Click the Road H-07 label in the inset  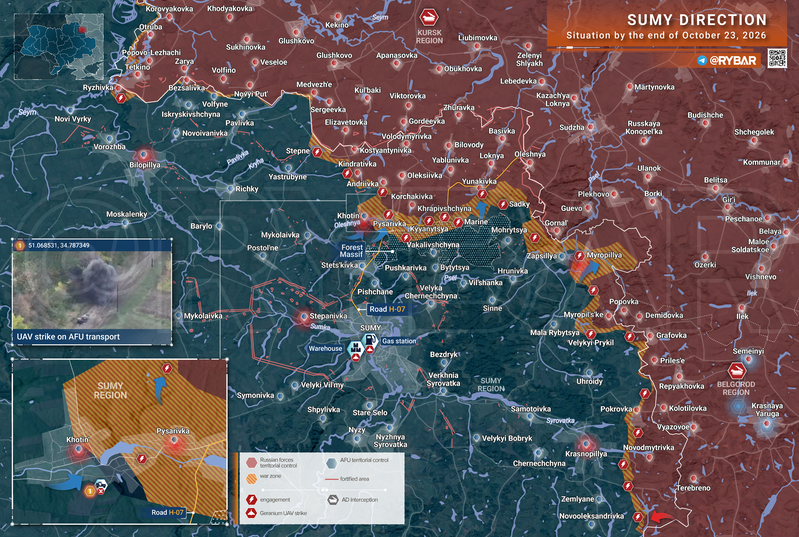coord(167,512)
